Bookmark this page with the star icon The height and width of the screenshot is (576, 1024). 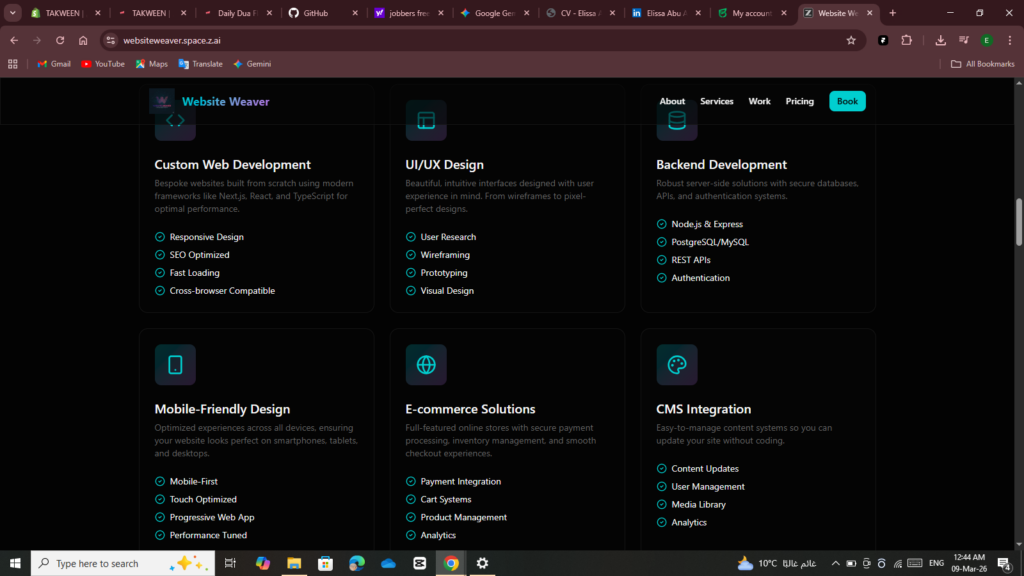coord(851,40)
